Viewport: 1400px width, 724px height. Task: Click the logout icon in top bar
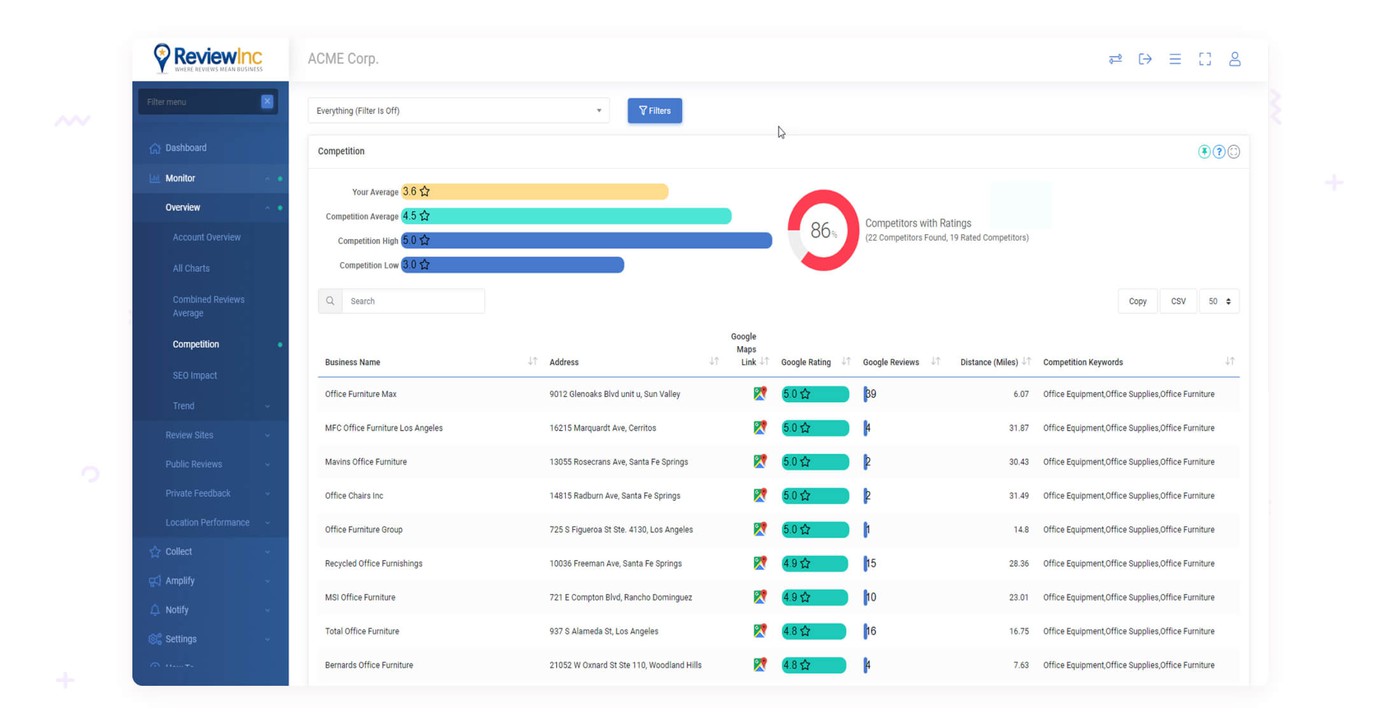click(1145, 59)
